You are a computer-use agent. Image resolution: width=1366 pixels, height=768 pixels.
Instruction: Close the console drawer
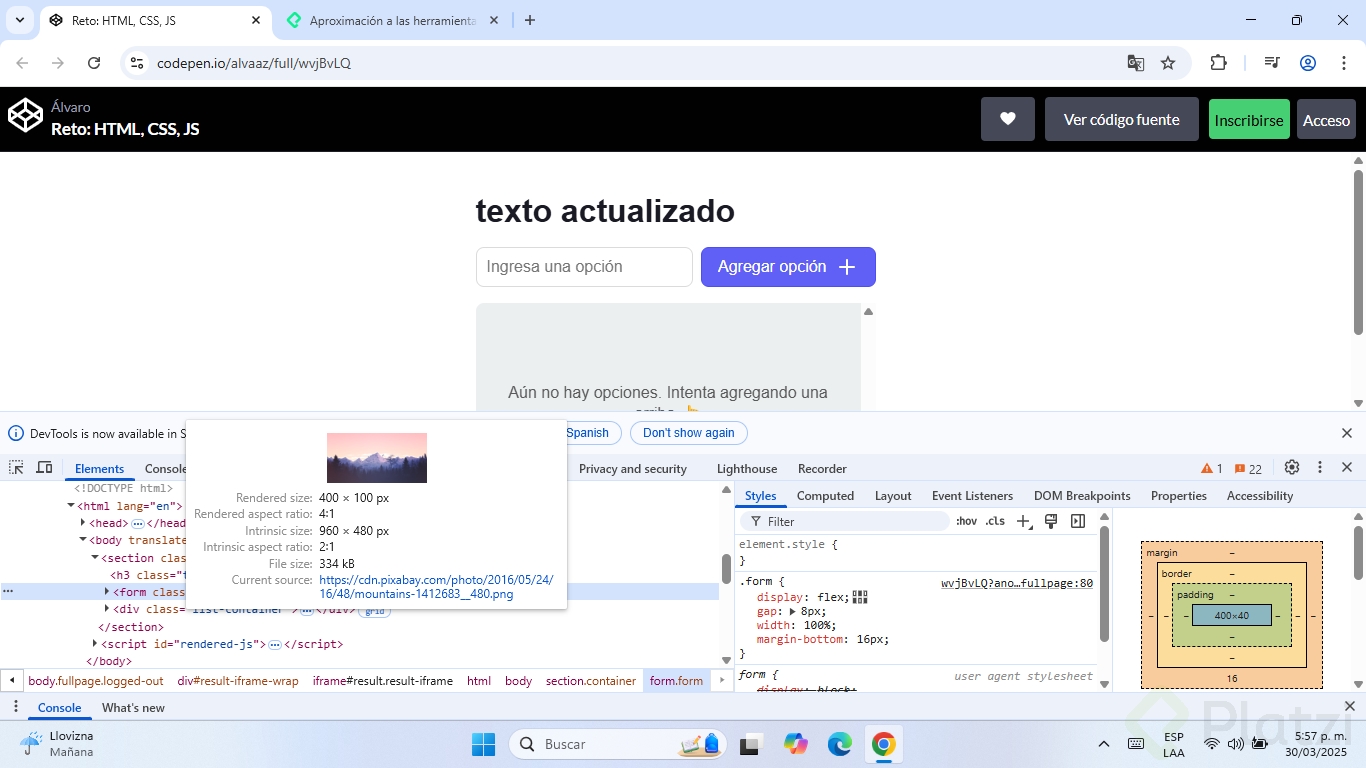pyautogui.click(x=1349, y=707)
